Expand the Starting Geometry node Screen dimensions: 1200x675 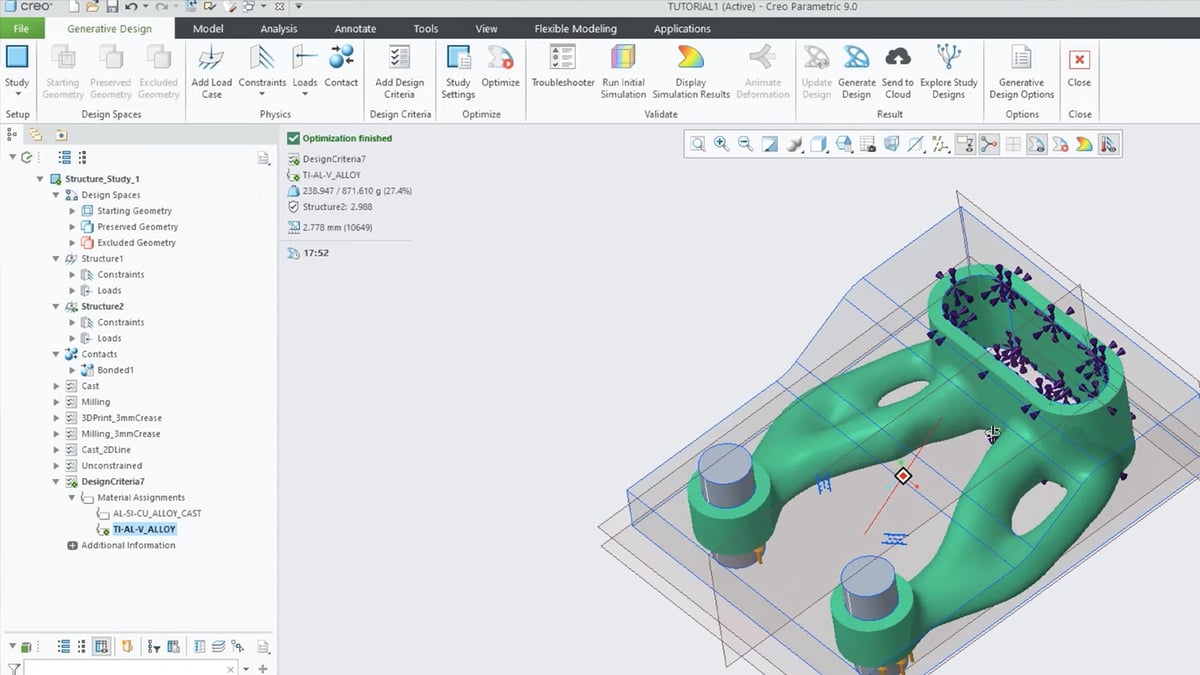coord(72,211)
